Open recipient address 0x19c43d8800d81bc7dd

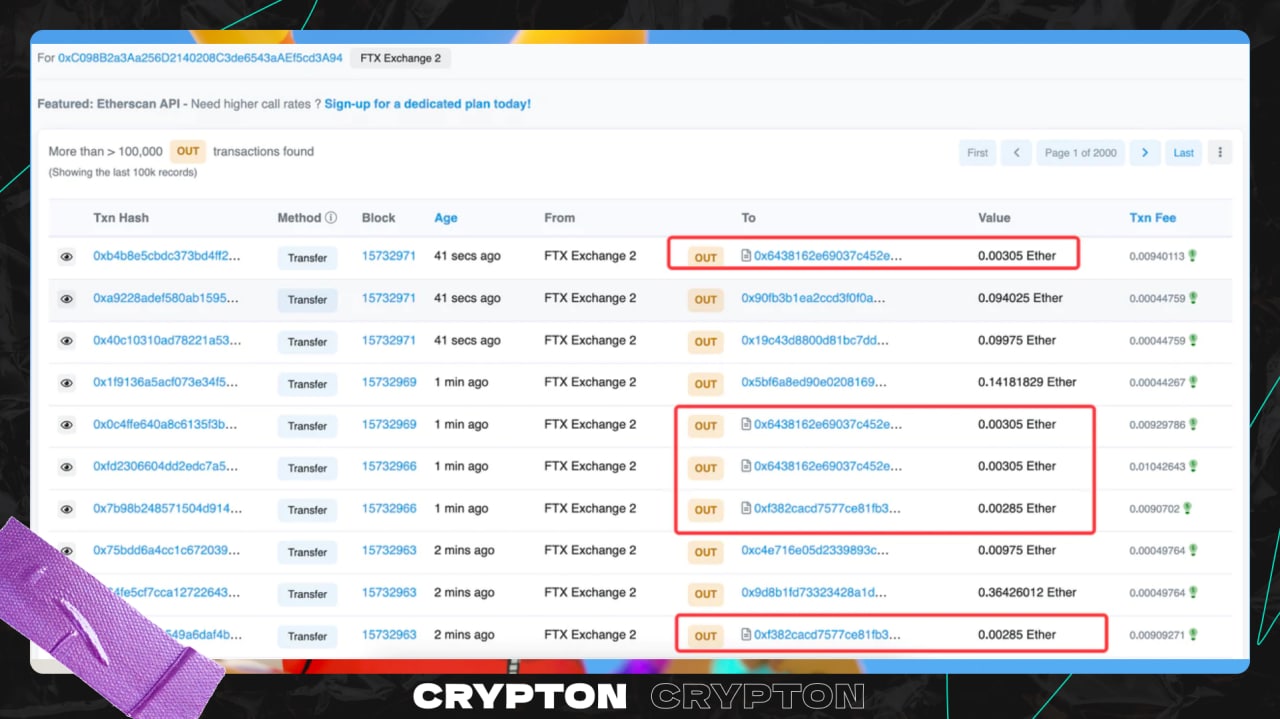pyautogui.click(x=815, y=340)
